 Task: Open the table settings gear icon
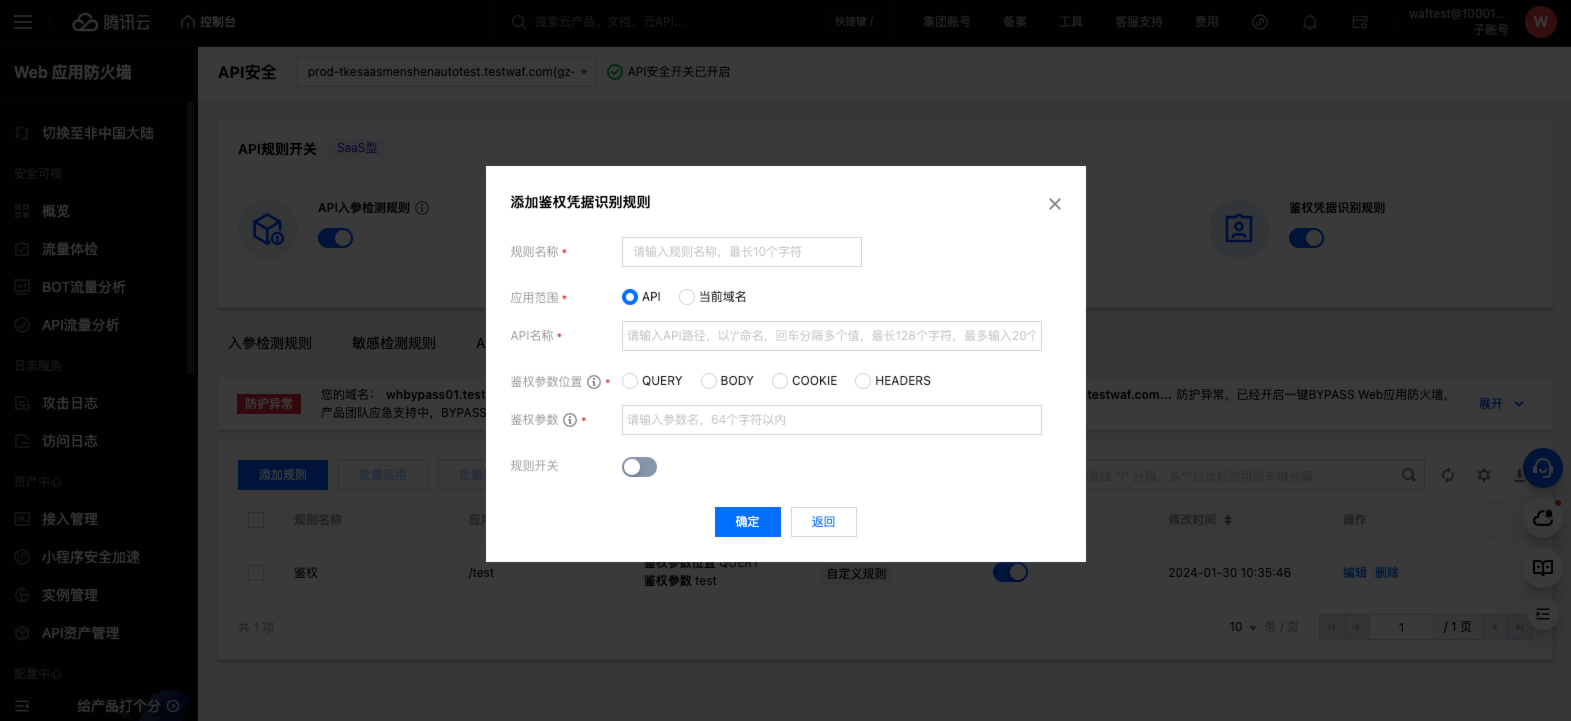tap(1484, 475)
